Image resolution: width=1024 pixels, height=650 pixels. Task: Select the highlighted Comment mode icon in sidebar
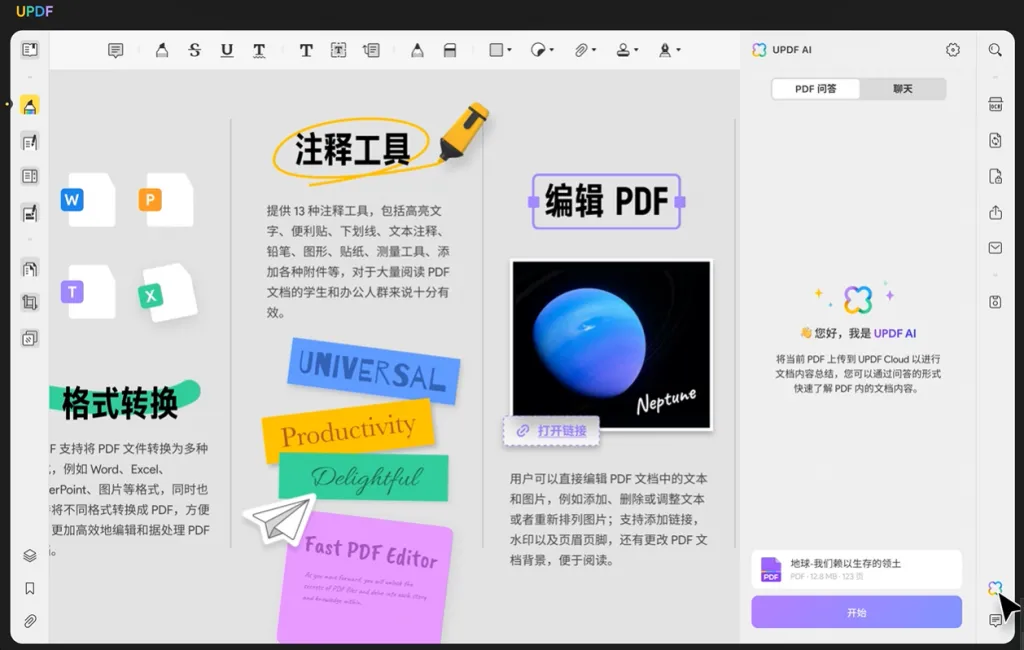click(x=29, y=106)
